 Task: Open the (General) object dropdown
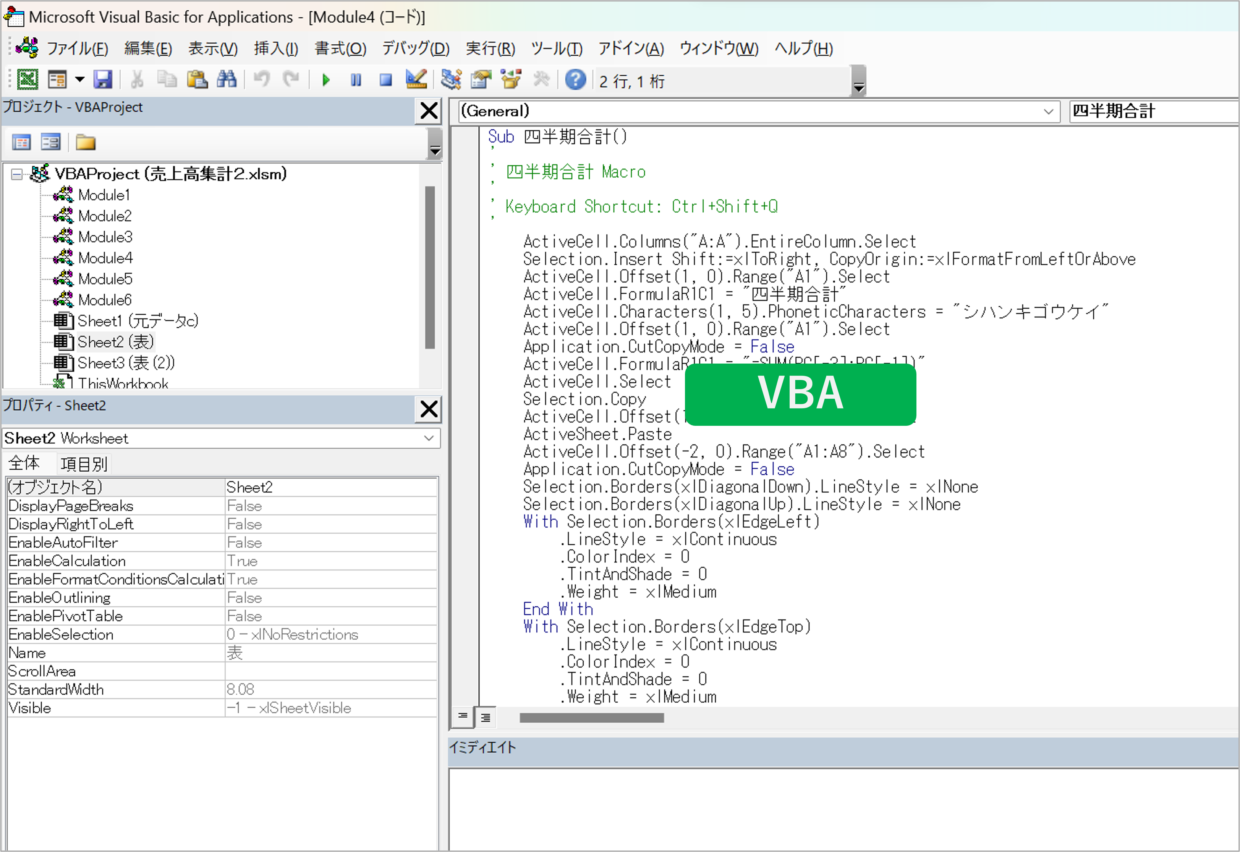coord(1049,111)
